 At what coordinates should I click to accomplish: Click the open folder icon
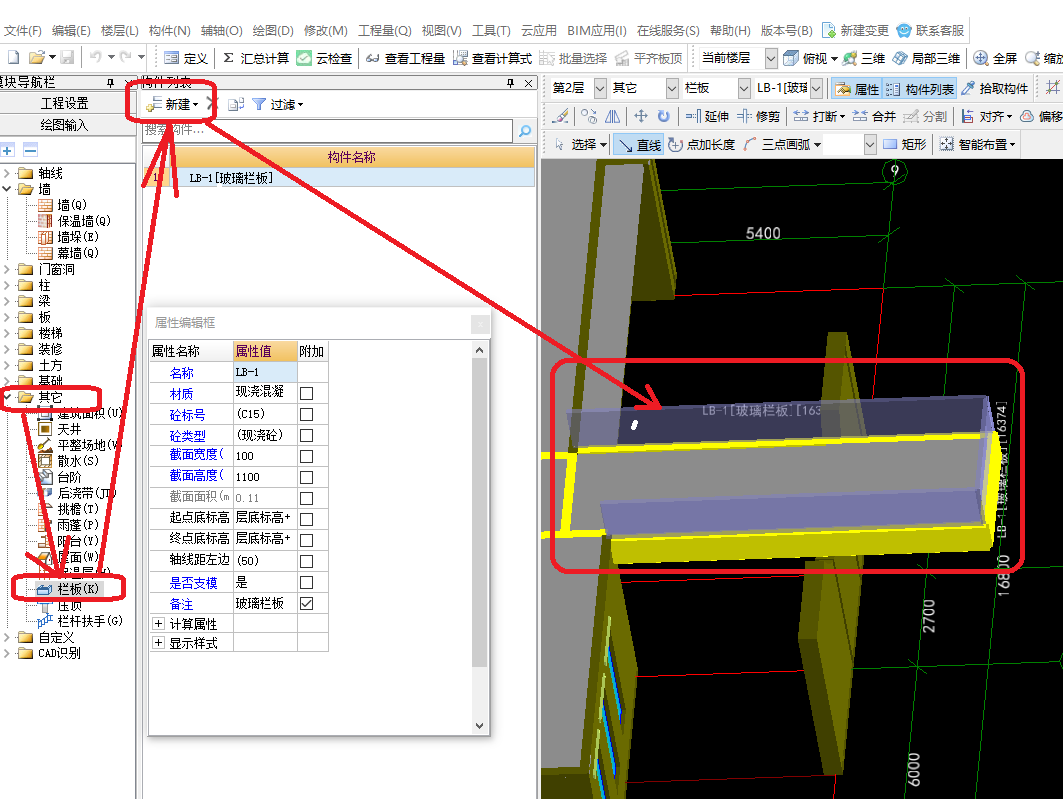37,58
